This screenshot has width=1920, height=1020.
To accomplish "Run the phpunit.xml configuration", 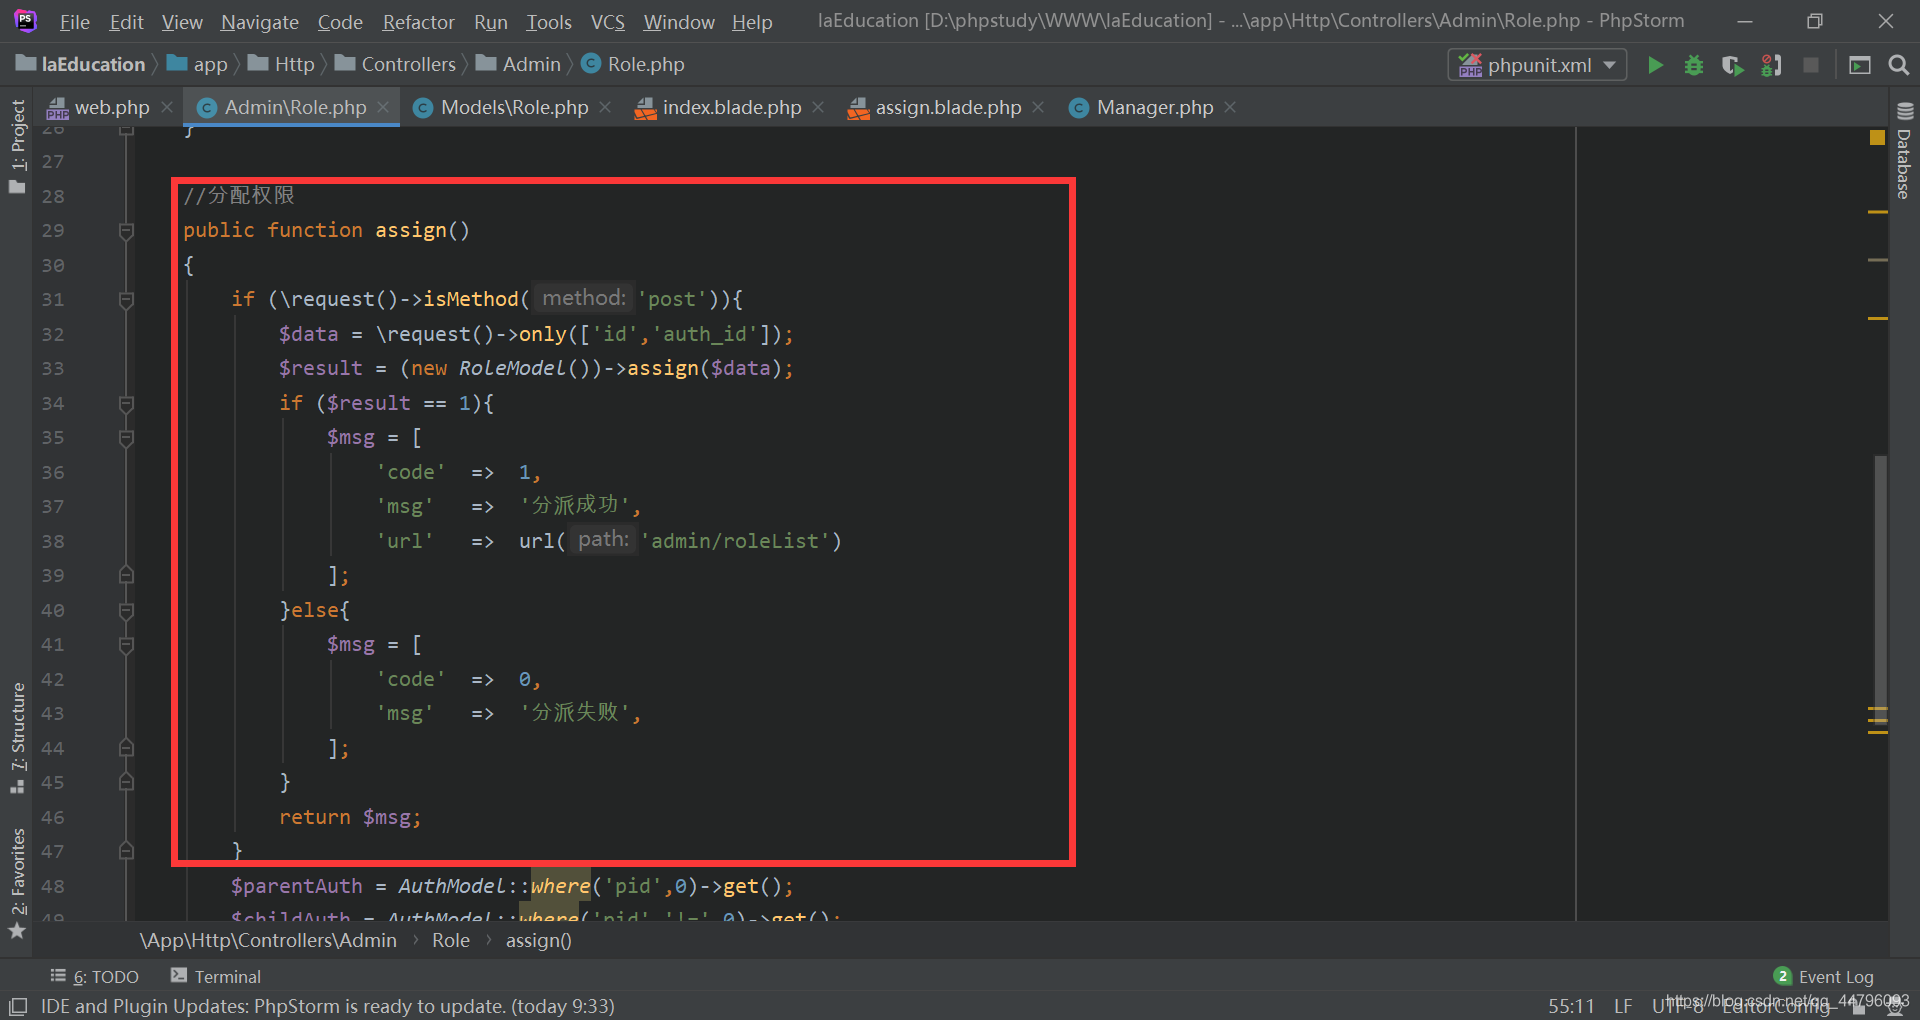I will (x=1655, y=65).
